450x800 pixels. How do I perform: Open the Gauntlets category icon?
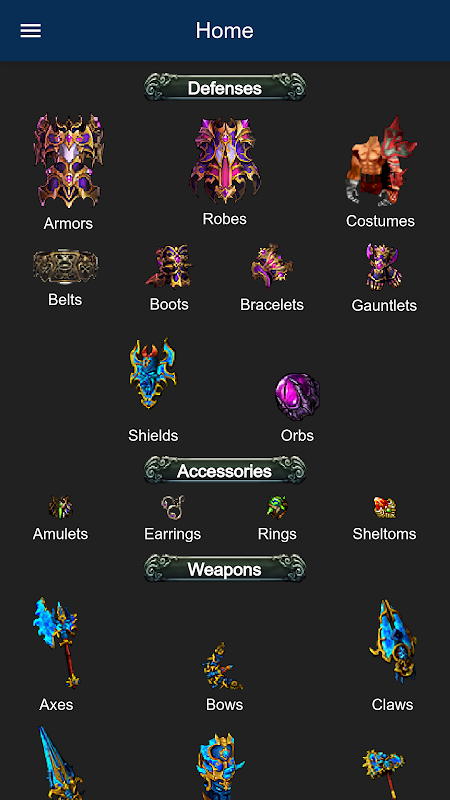coord(384,267)
